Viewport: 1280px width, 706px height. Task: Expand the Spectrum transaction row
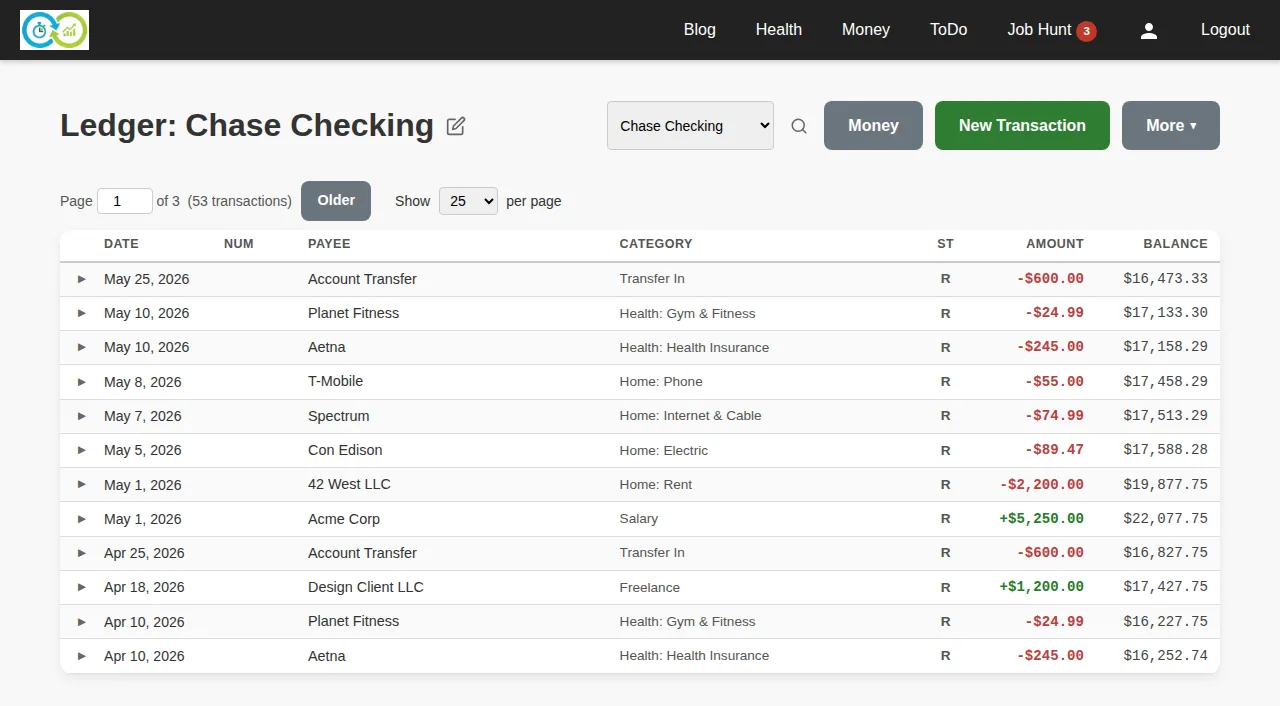[x=82, y=416]
